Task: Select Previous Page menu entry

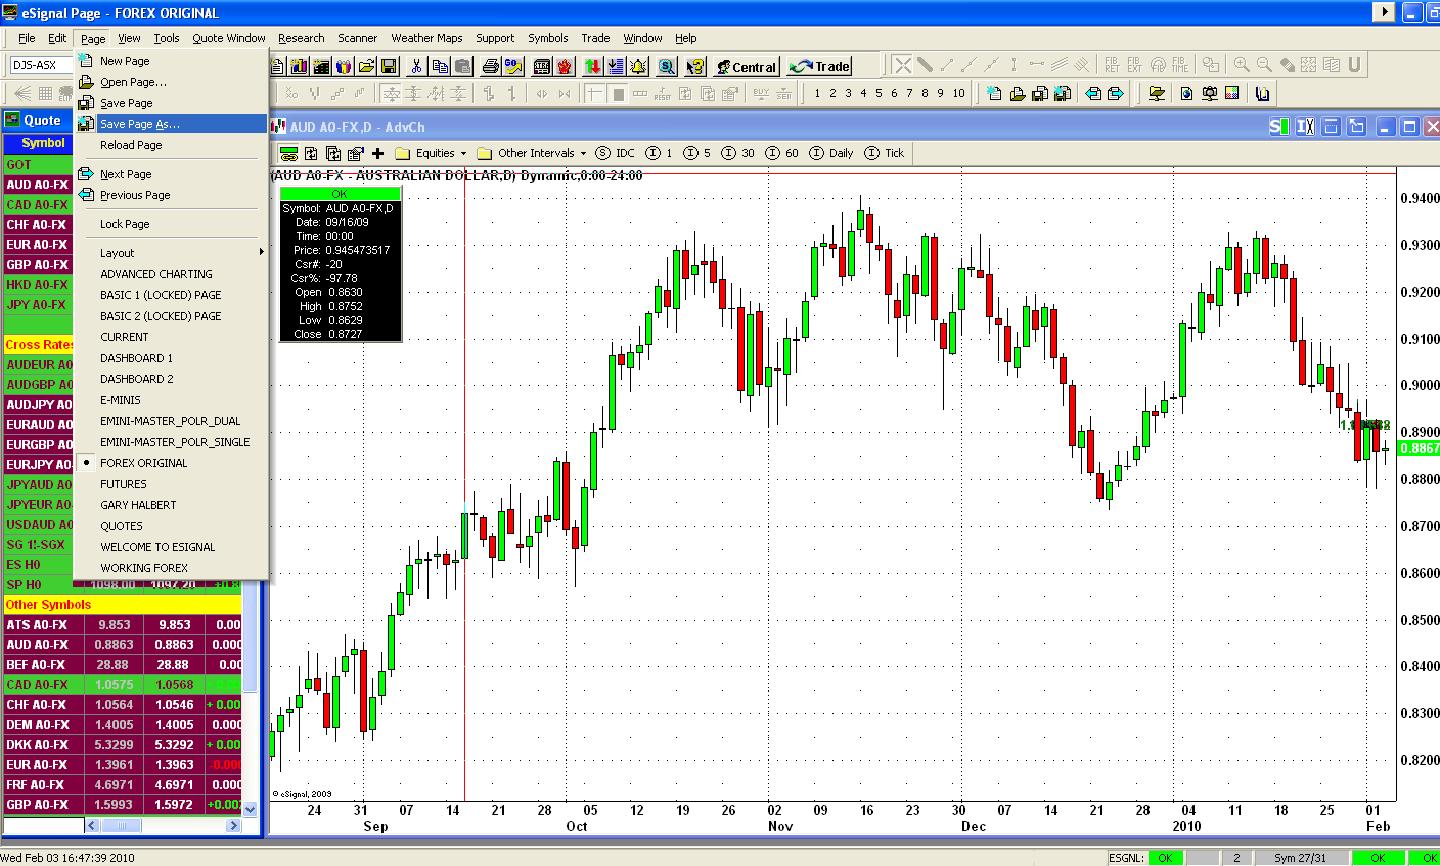Action: tap(170, 195)
